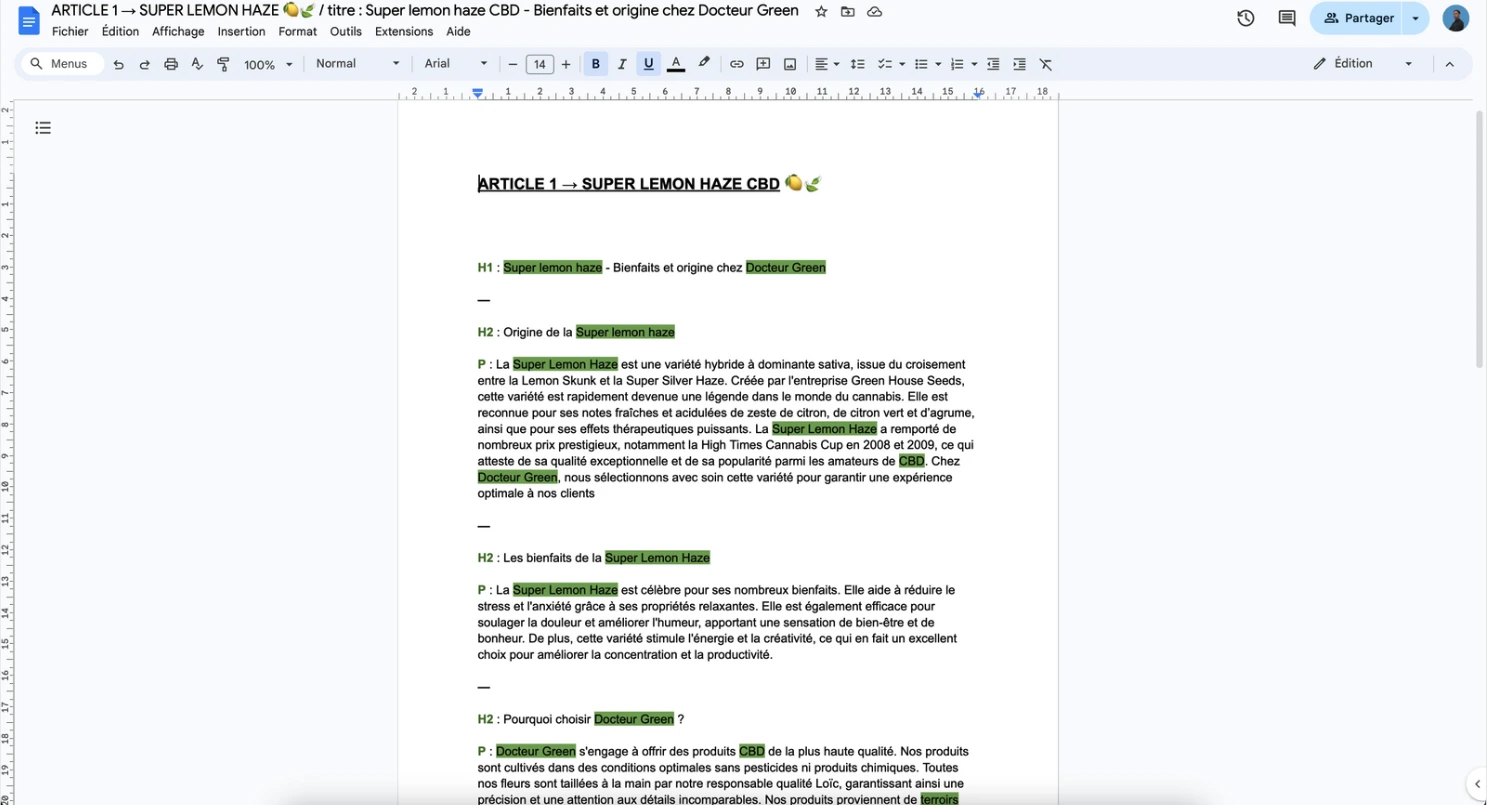Open the Extensions menu

point(404,31)
